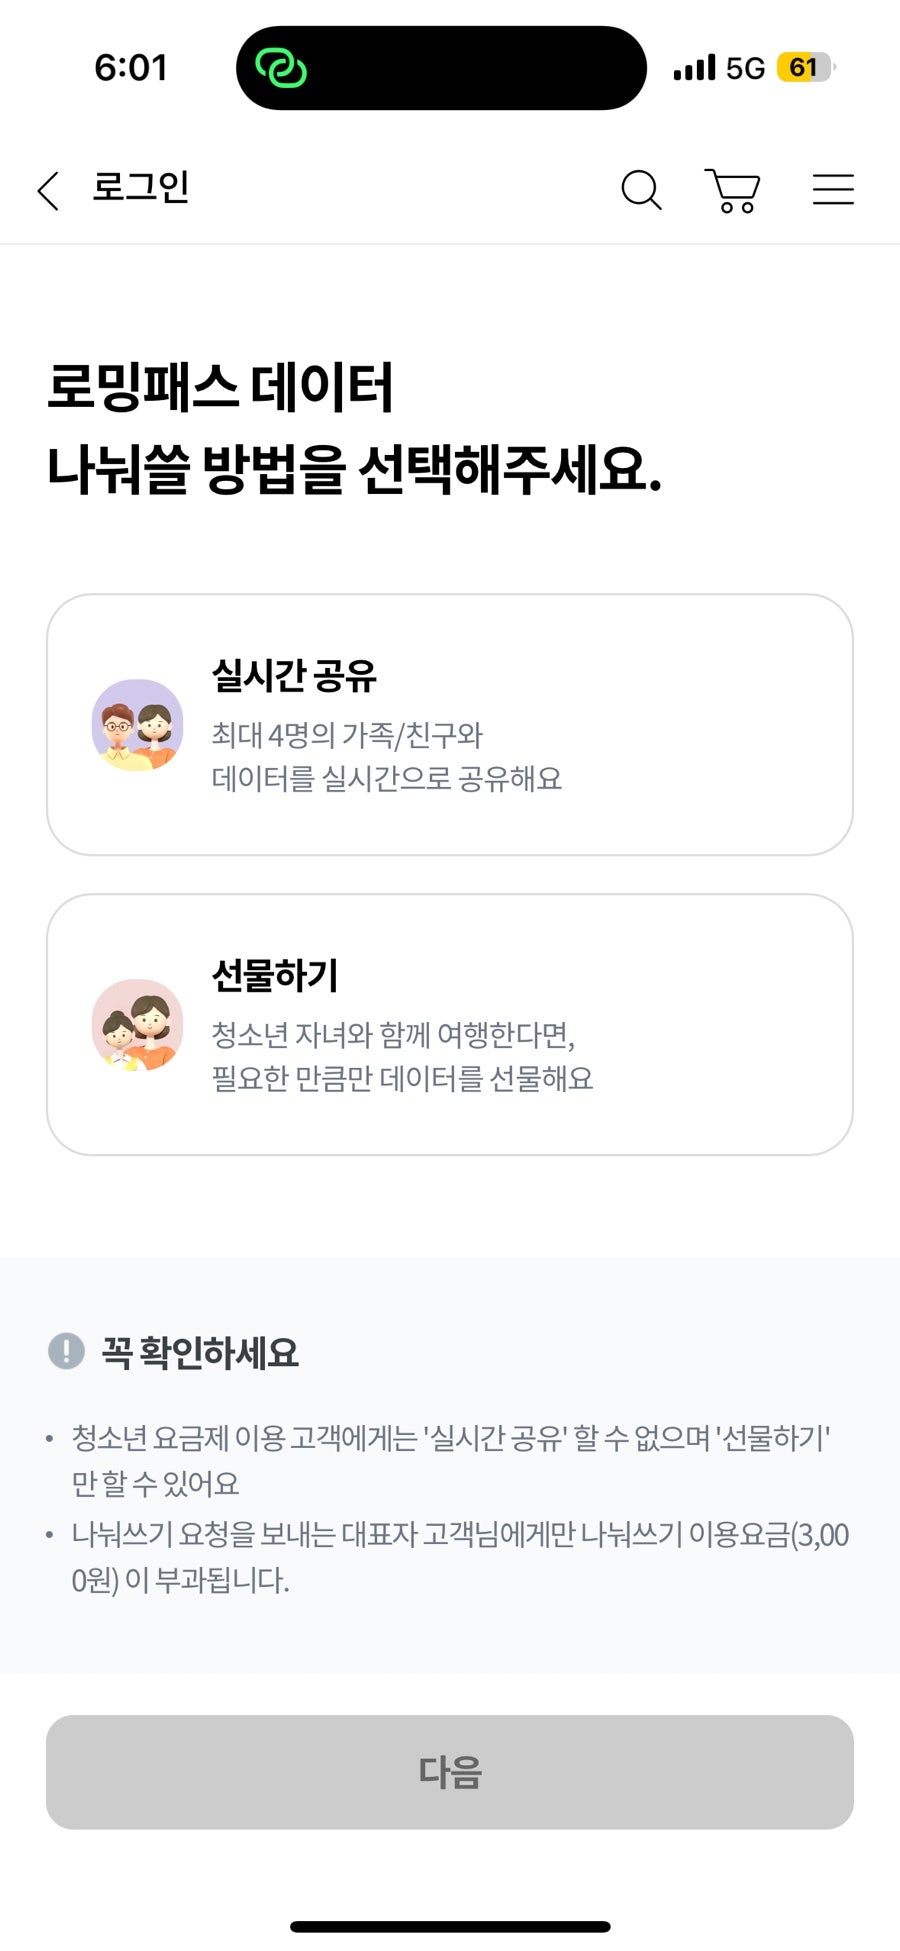Tap the 꼭 확인하세요 notice heading
Image resolution: width=900 pixels, height=1951 pixels.
coord(200,1352)
